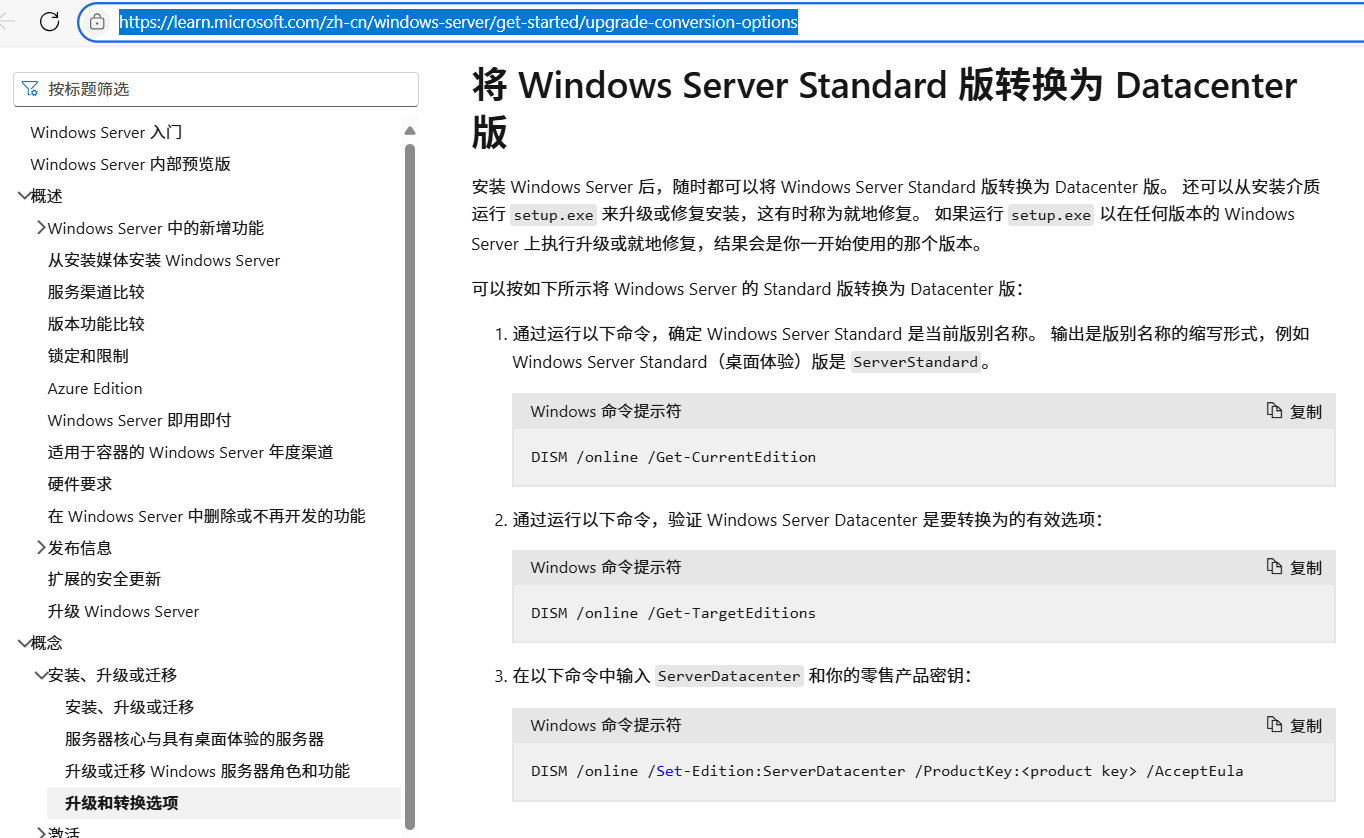
Task: Expand the 发布信息 node
Action: click(x=41, y=548)
